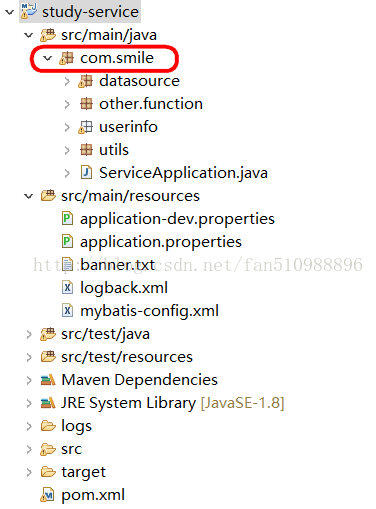376x509 pixels.
Task: Select ServiceApplication.java file name
Action: point(183,173)
